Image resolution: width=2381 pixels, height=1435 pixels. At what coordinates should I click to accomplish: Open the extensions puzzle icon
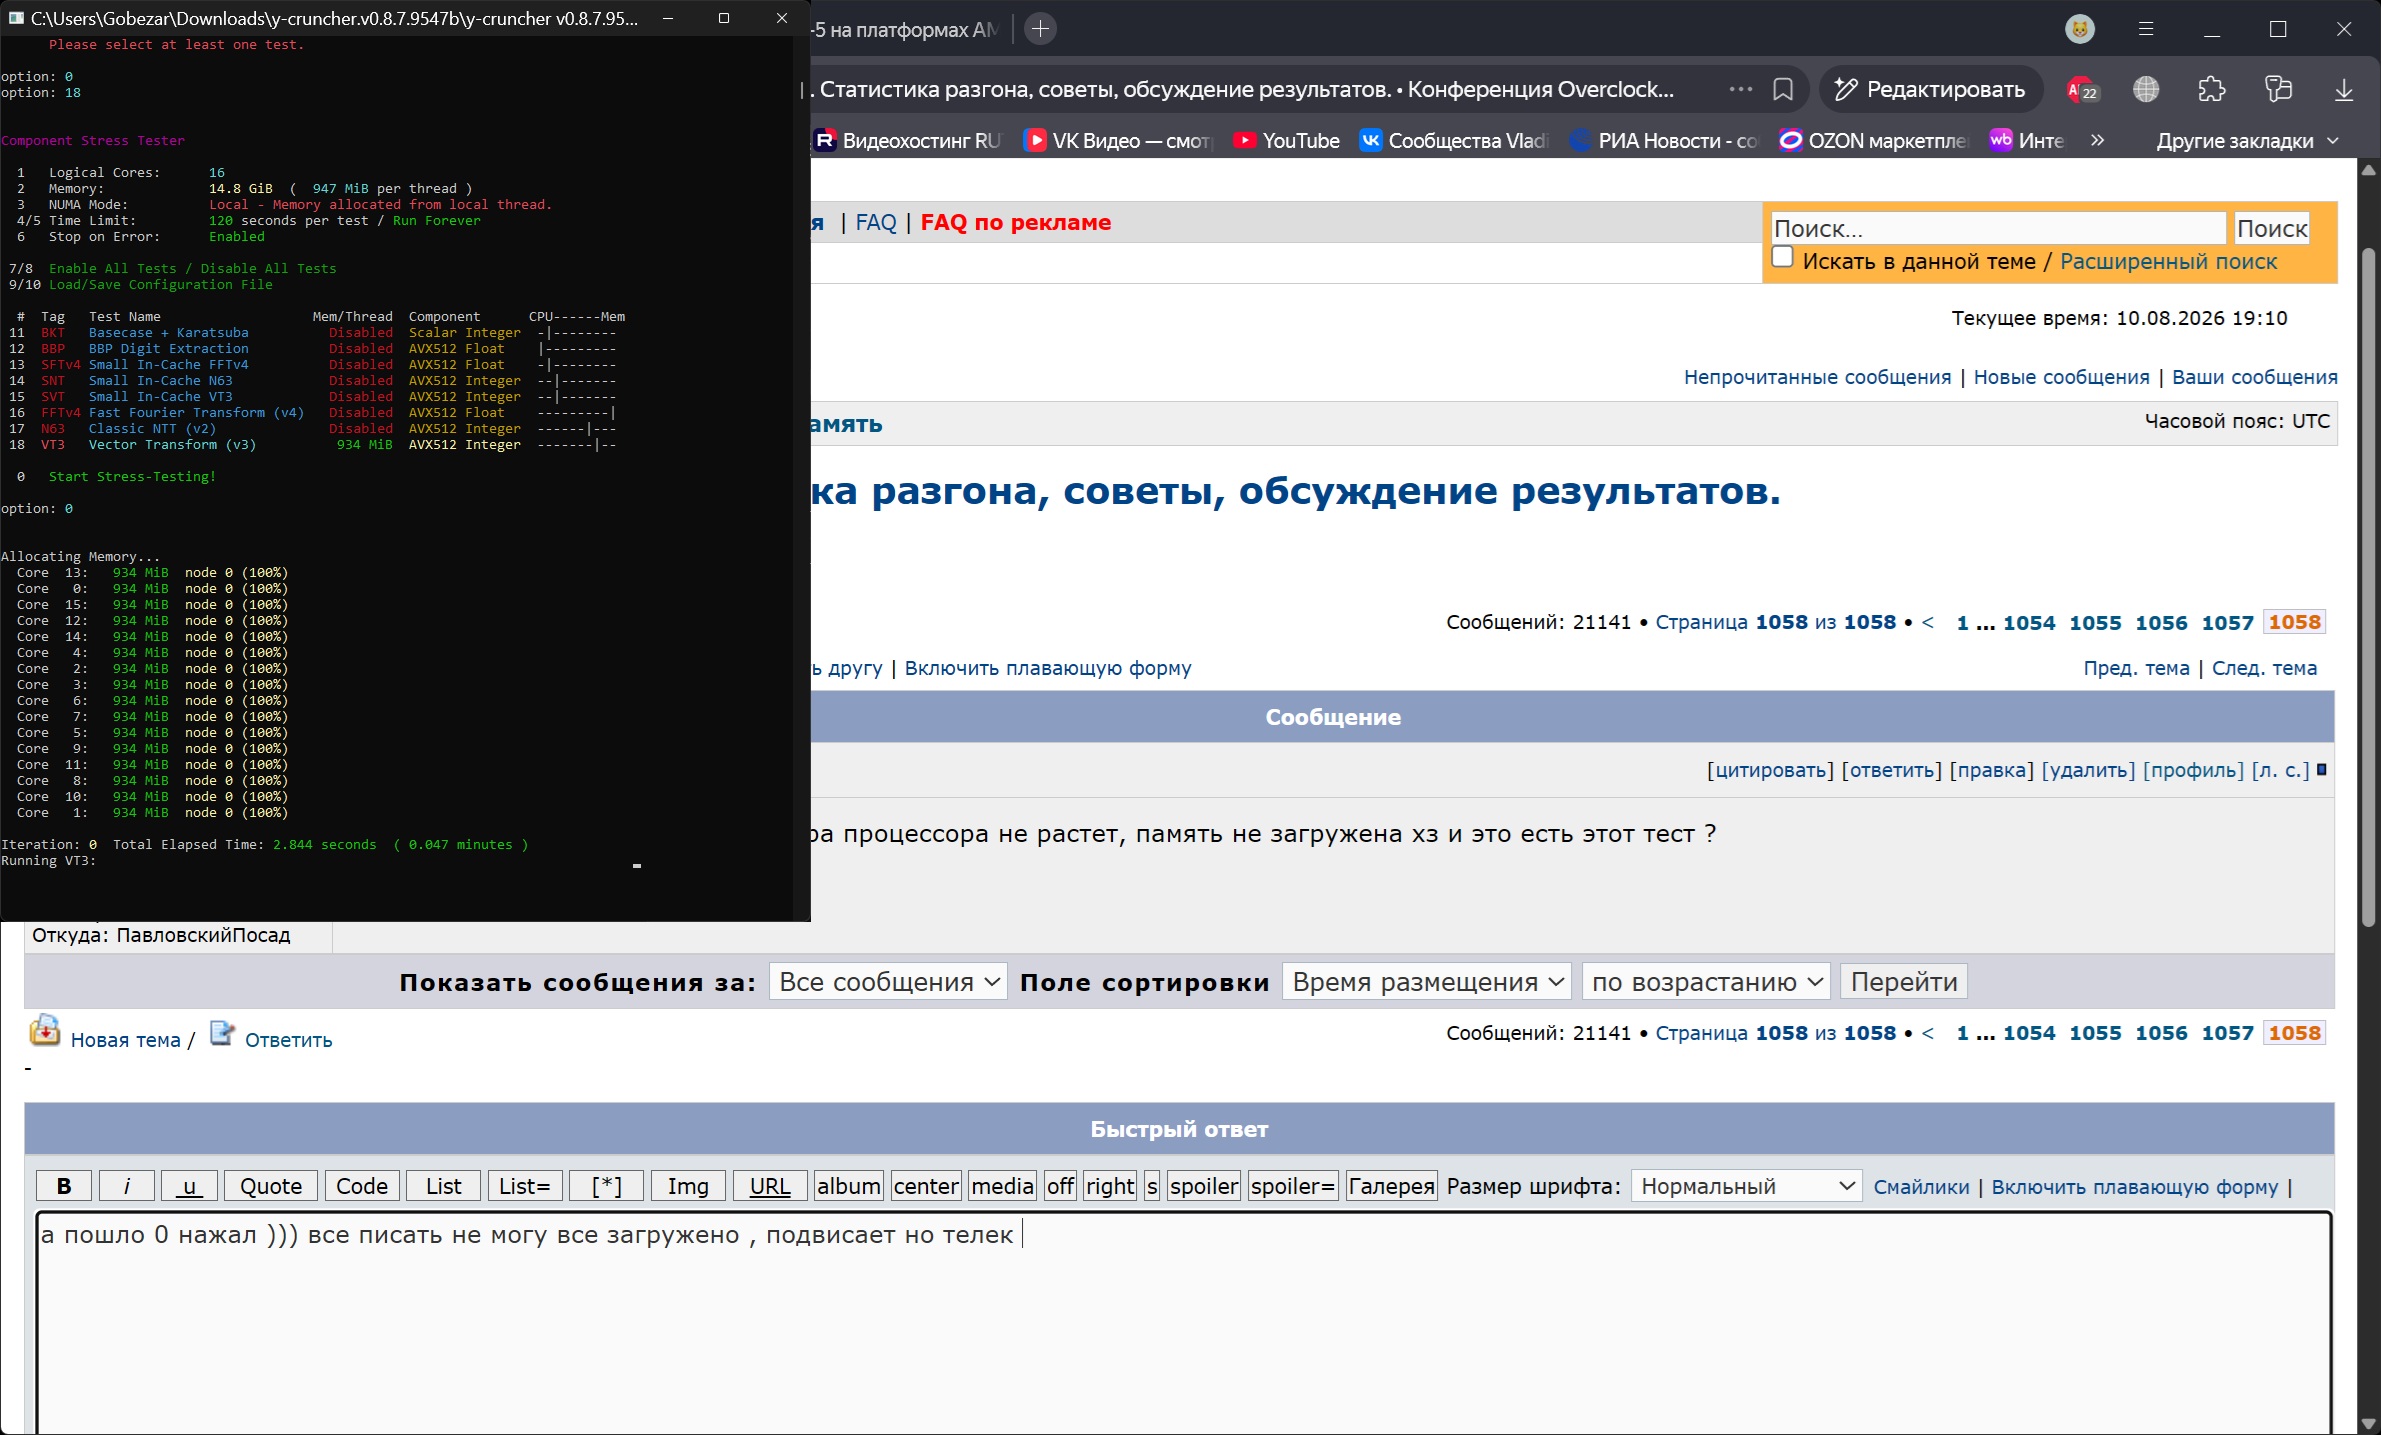pyautogui.click(x=2212, y=89)
